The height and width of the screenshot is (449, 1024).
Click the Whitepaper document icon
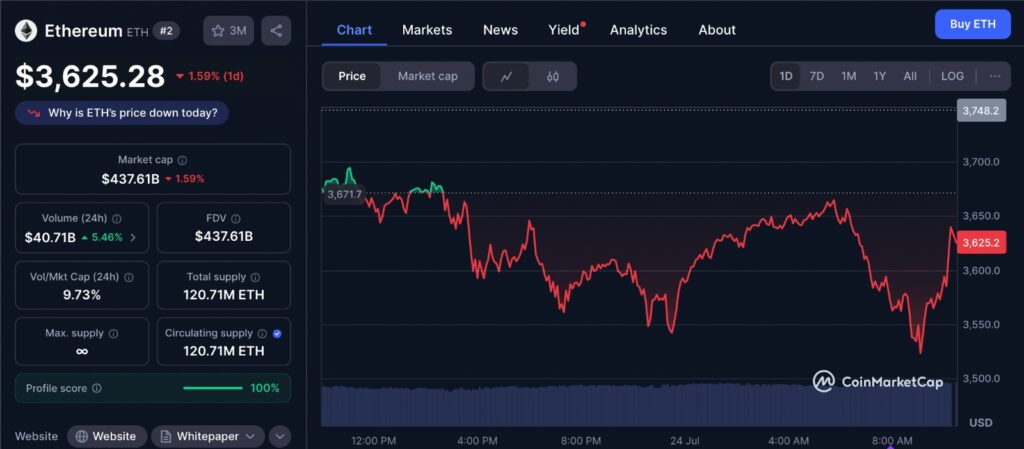tap(166, 437)
